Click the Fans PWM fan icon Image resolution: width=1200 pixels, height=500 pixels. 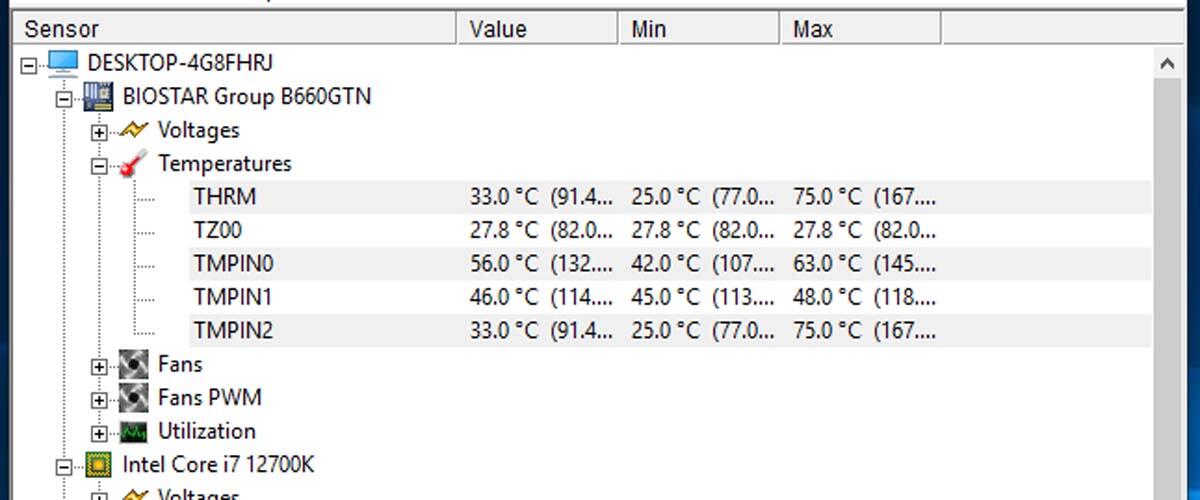tap(133, 398)
